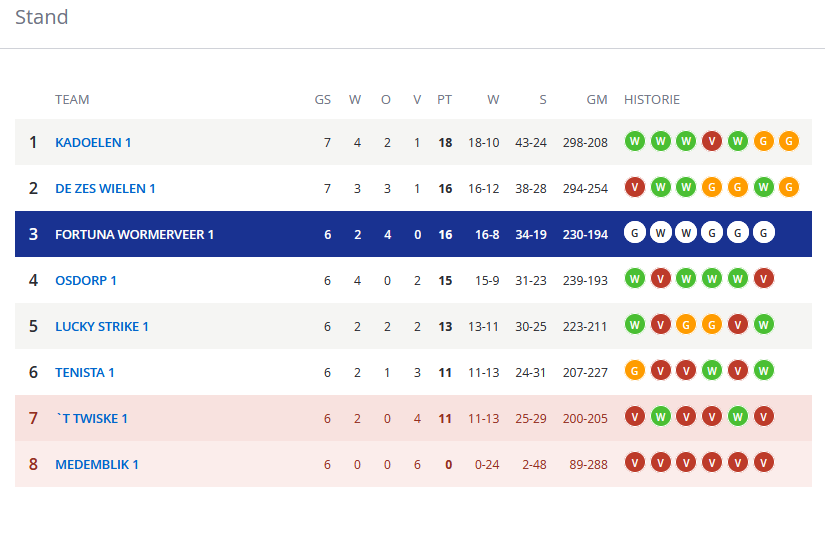The width and height of the screenshot is (825, 544).
Task: Click Tenista's first orange G history icon
Action: 635,370
